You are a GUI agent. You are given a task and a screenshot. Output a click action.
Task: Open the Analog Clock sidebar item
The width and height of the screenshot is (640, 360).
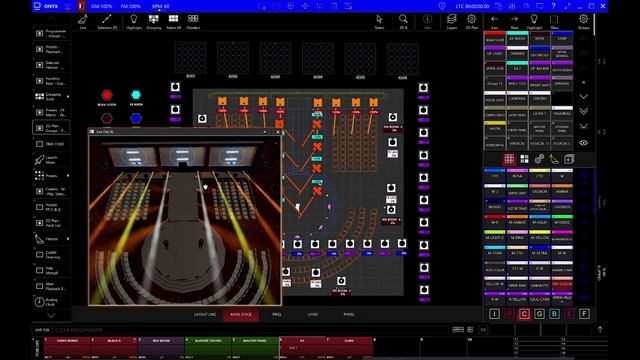[x=51, y=302]
